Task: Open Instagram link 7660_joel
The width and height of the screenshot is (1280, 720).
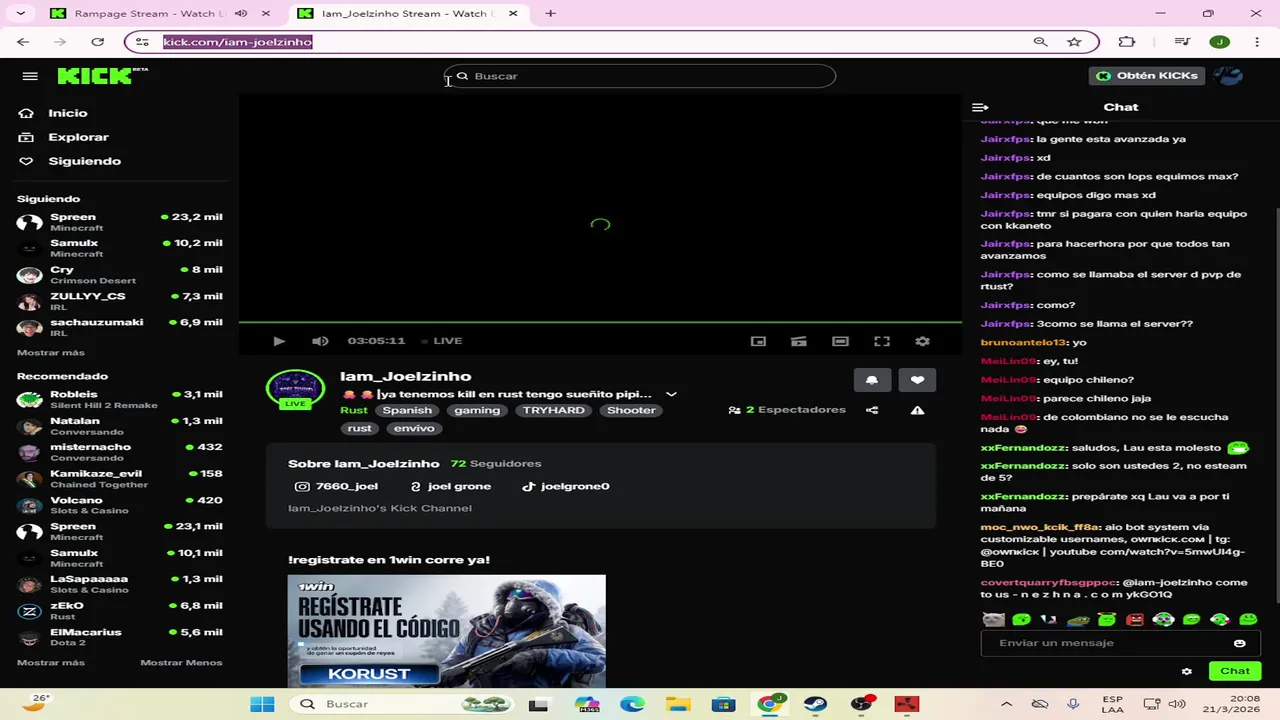Action: [x=337, y=486]
